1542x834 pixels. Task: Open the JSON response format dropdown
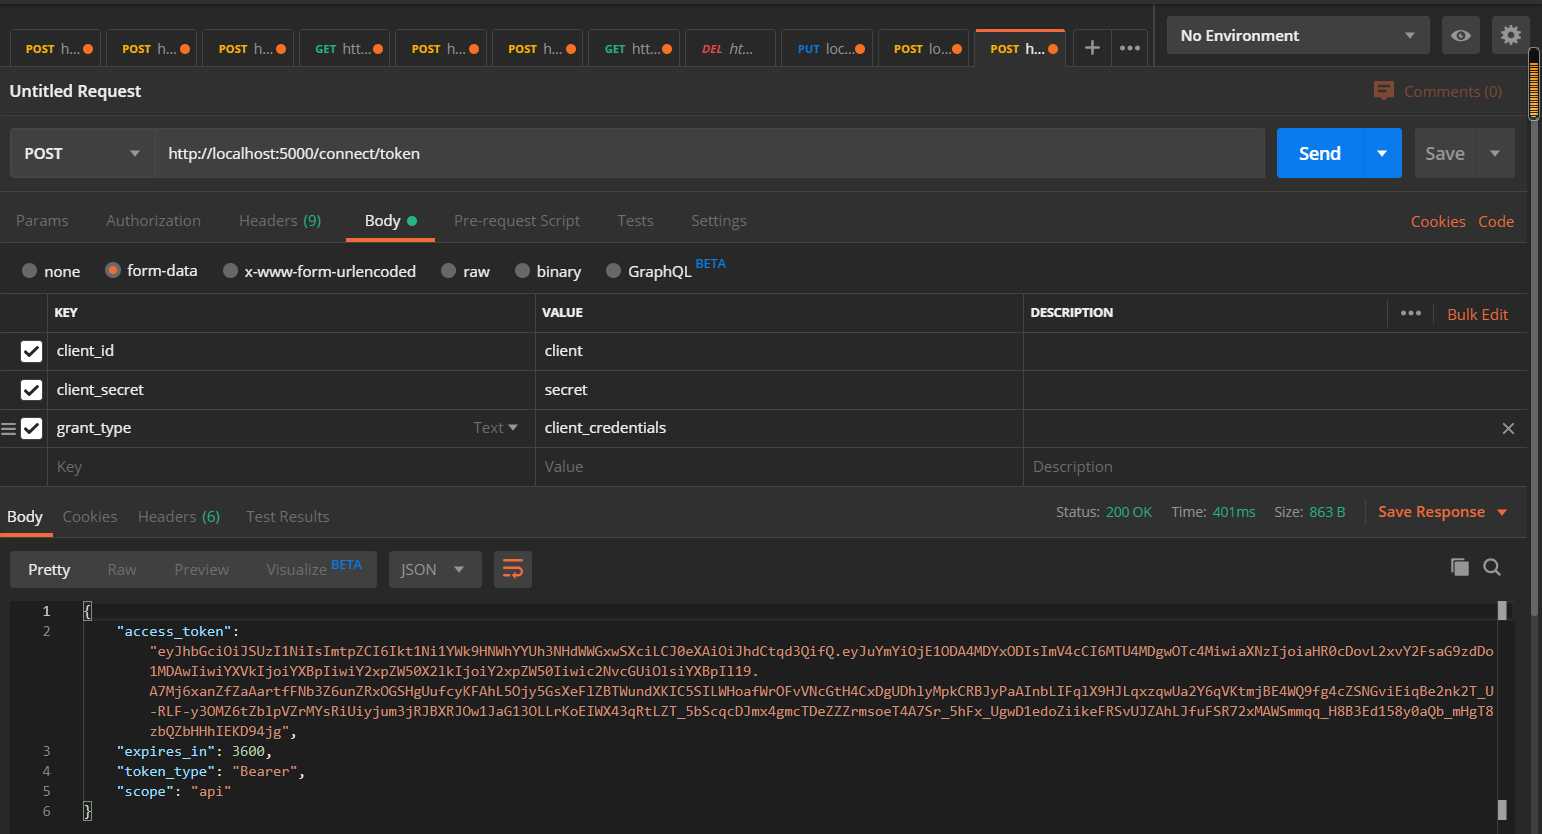point(434,569)
